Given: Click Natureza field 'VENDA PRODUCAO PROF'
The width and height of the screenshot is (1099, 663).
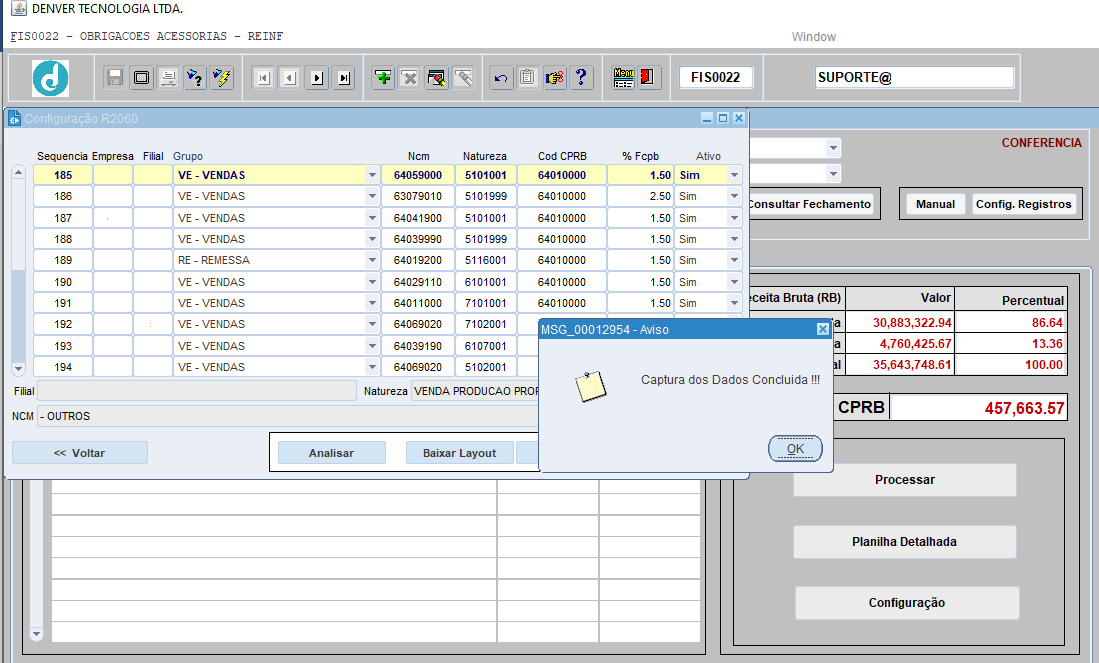Looking at the screenshot, I should coord(475,391).
